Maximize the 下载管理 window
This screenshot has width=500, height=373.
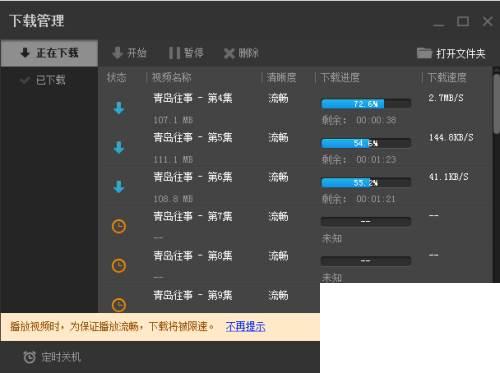point(463,22)
